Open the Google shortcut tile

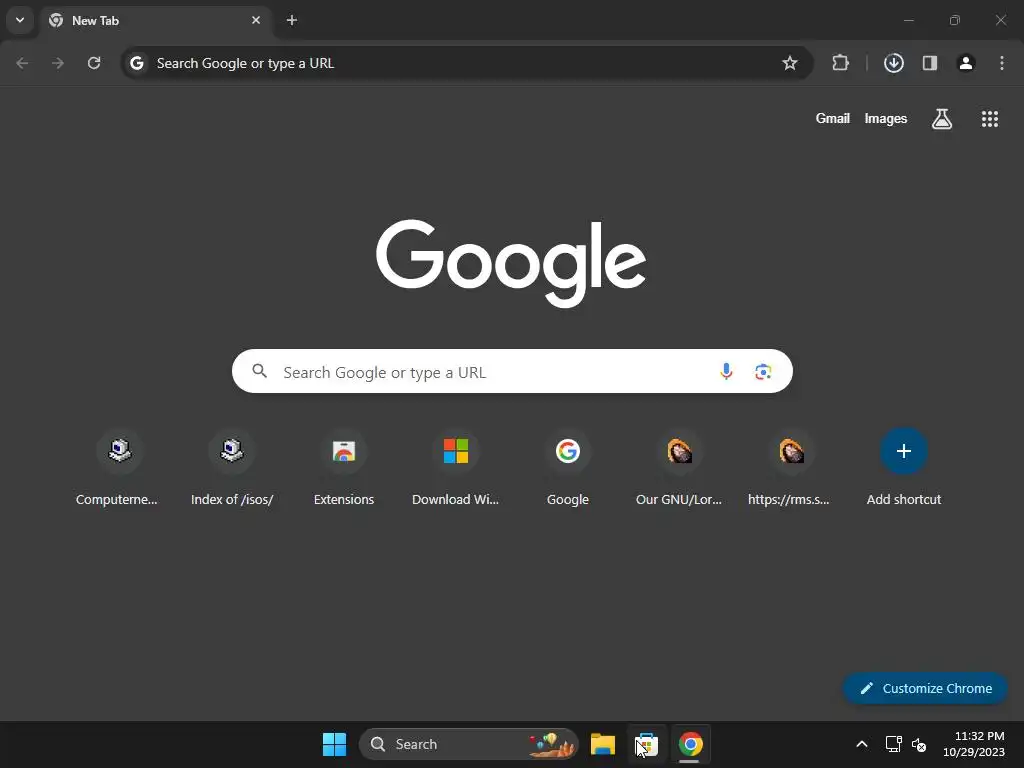(568, 468)
